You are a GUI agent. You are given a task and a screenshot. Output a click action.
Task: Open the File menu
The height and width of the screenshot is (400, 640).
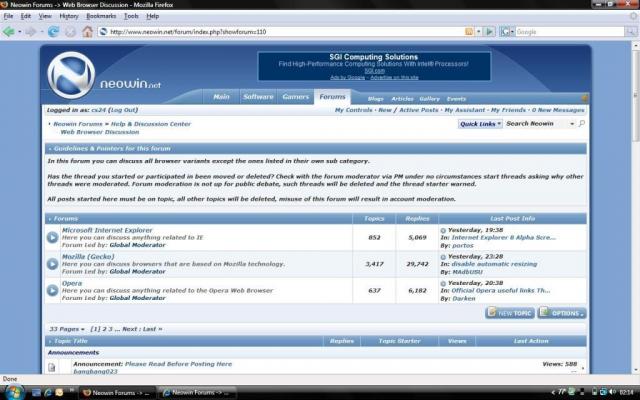pyautogui.click(x=8, y=16)
